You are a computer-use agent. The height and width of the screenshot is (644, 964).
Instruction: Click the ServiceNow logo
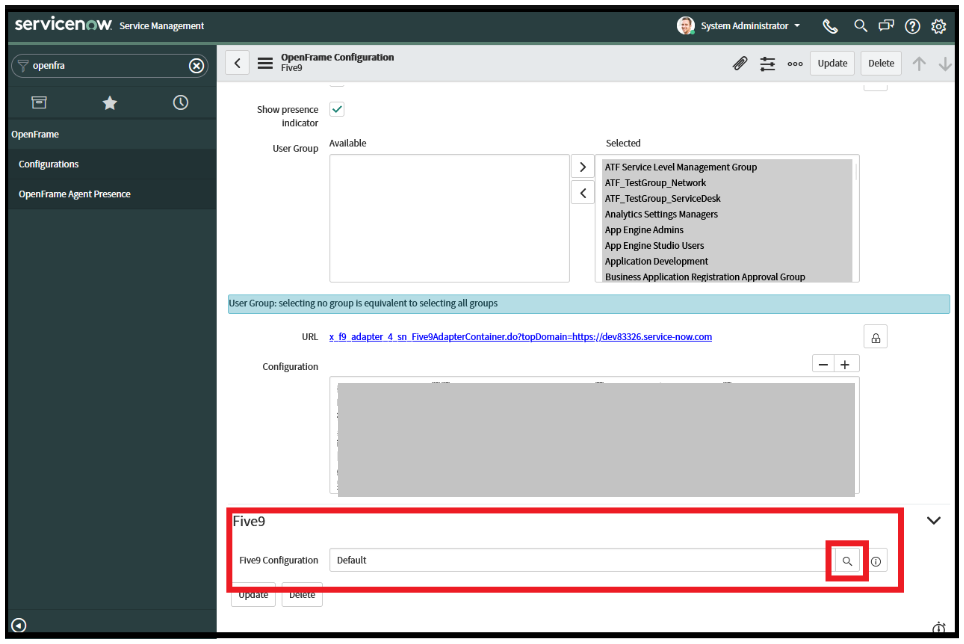point(63,25)
